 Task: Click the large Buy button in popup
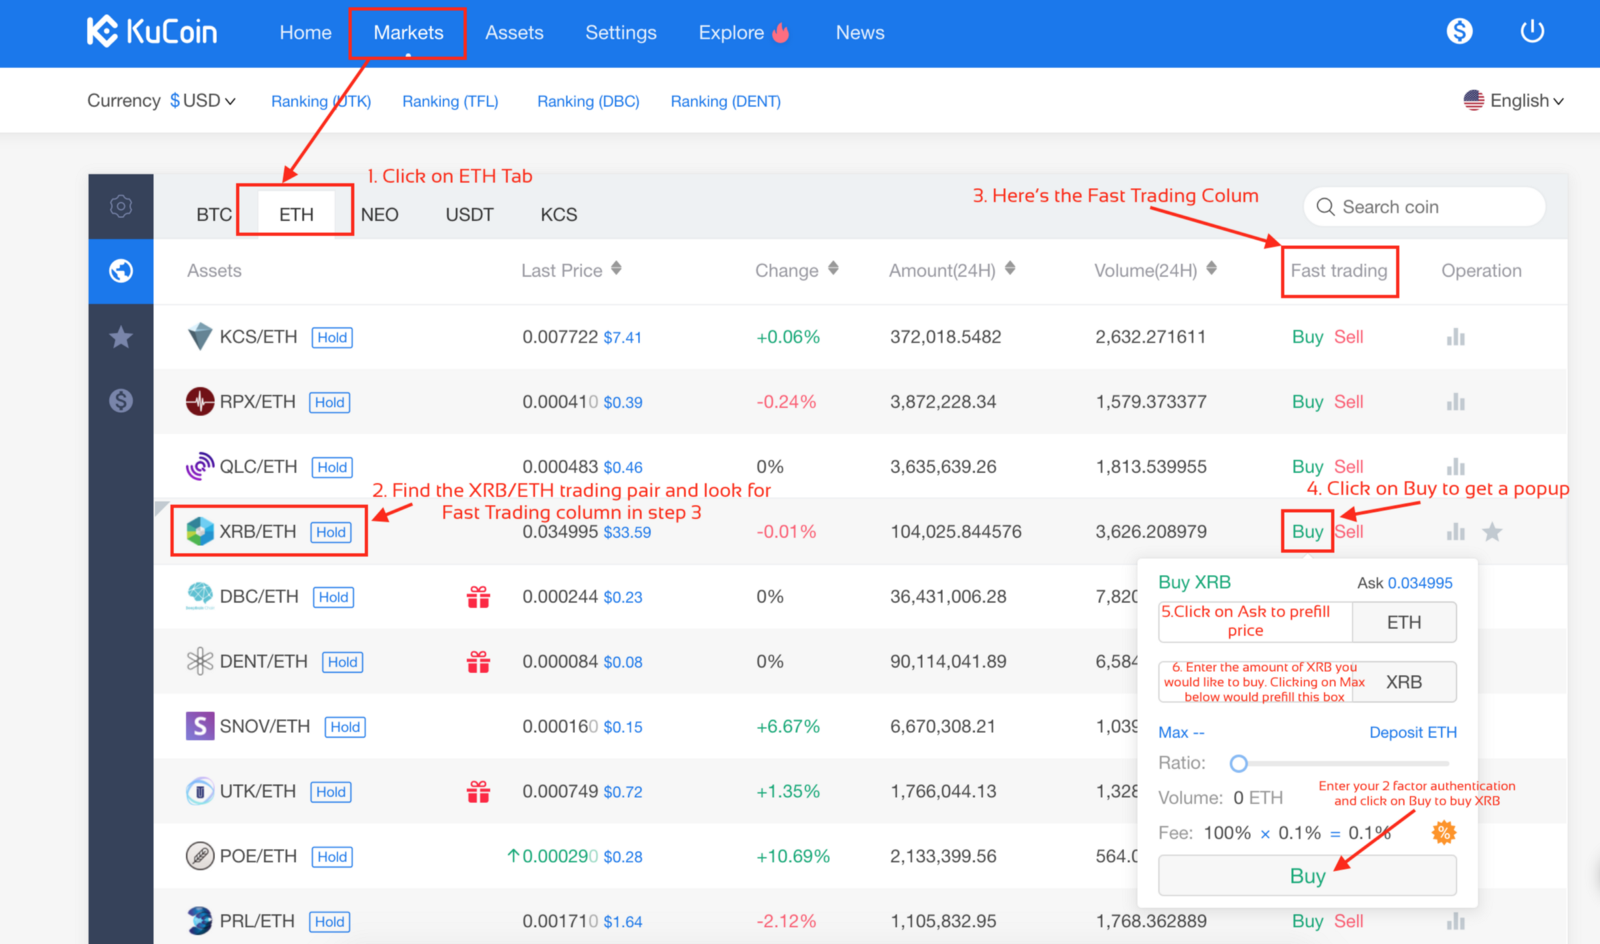coord(1307,876)
